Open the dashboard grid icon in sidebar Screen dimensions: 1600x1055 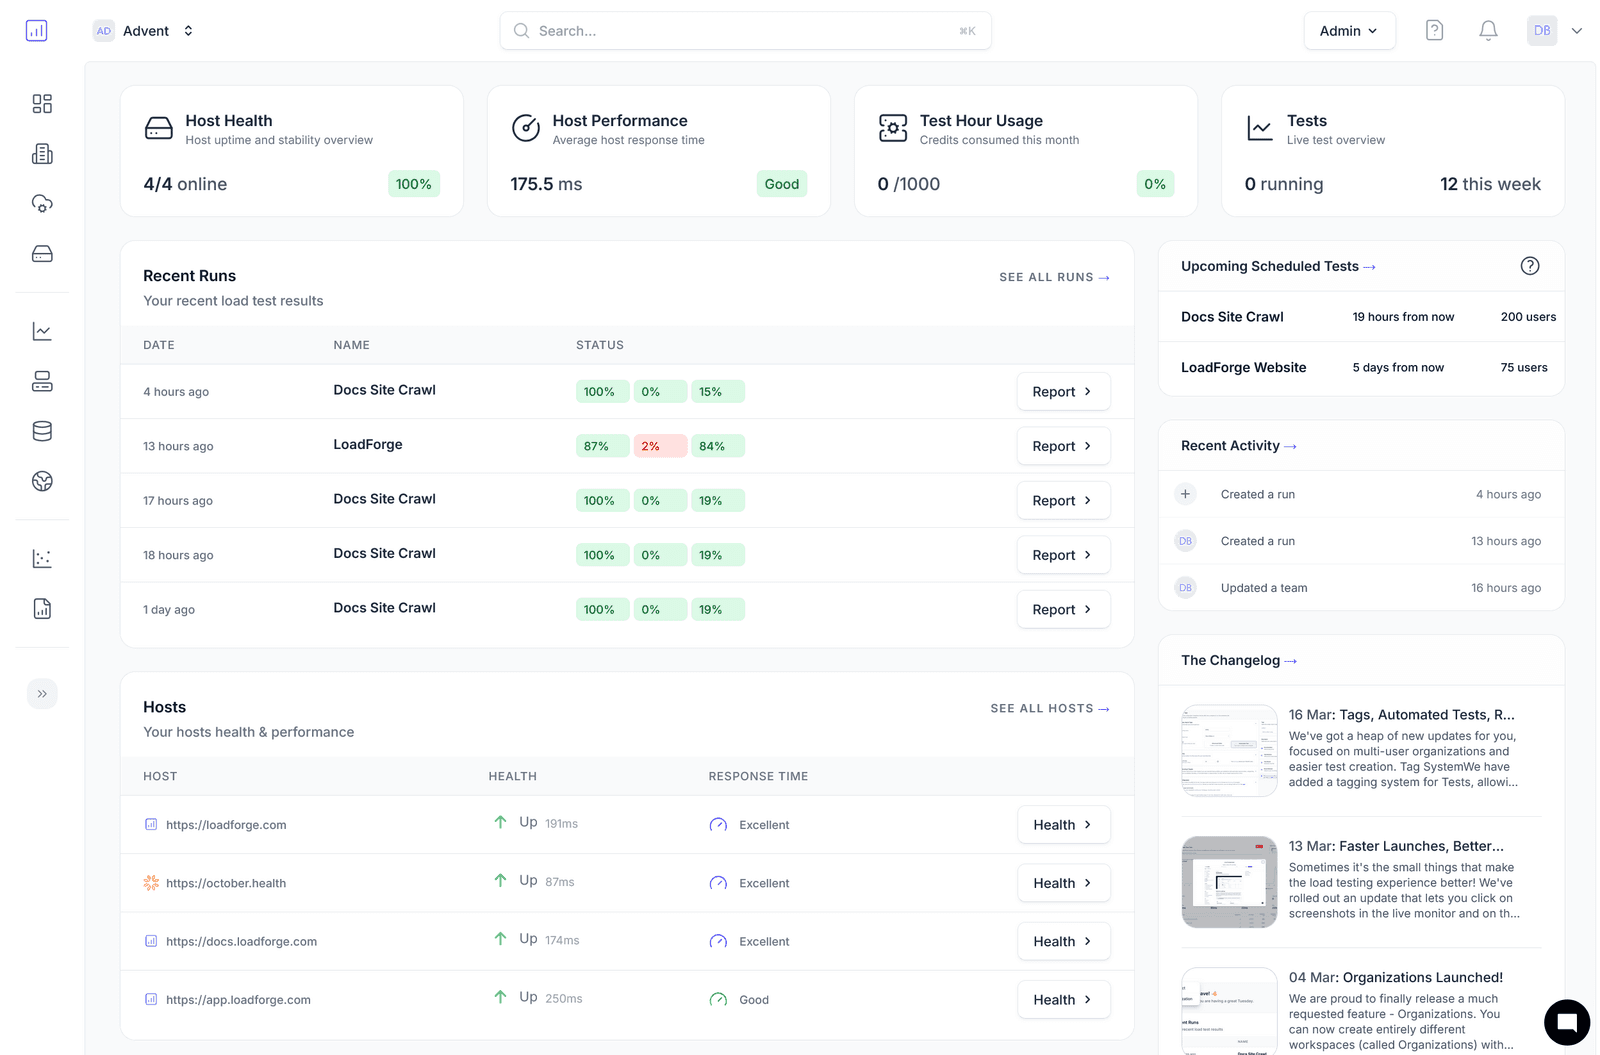42,104
